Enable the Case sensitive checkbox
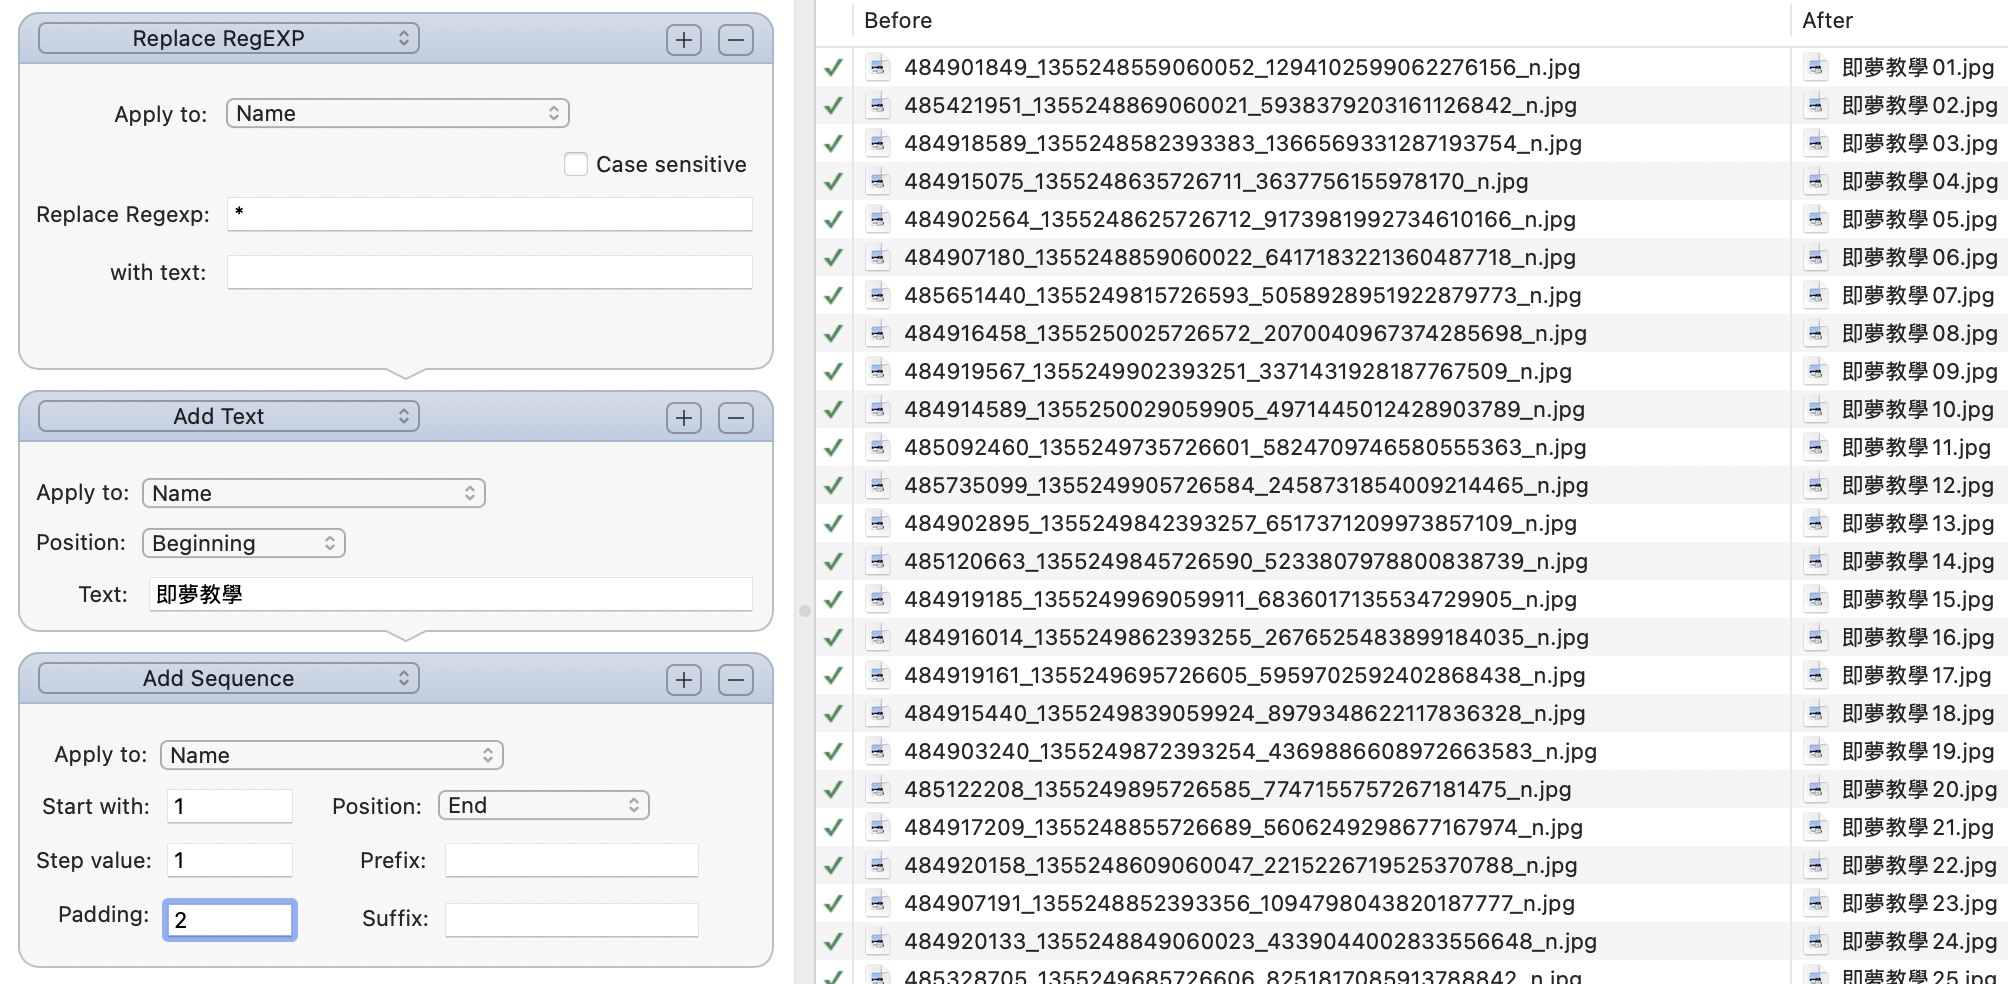The image size is (2008, 984). click(x=576, y=164)
